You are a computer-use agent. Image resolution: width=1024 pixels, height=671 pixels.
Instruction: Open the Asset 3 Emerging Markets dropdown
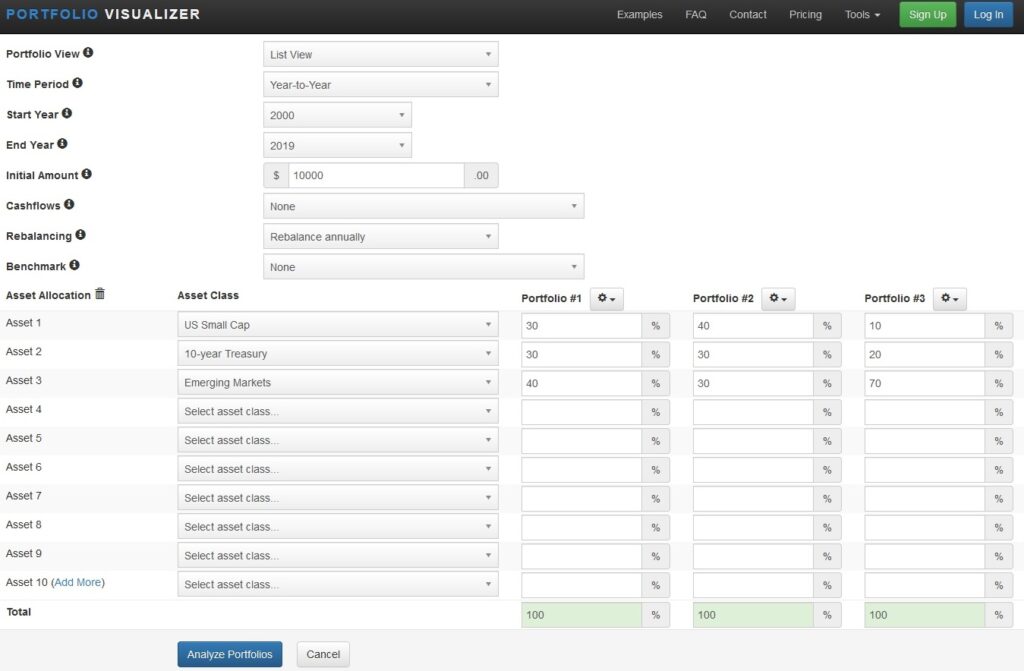coord(338,382)
